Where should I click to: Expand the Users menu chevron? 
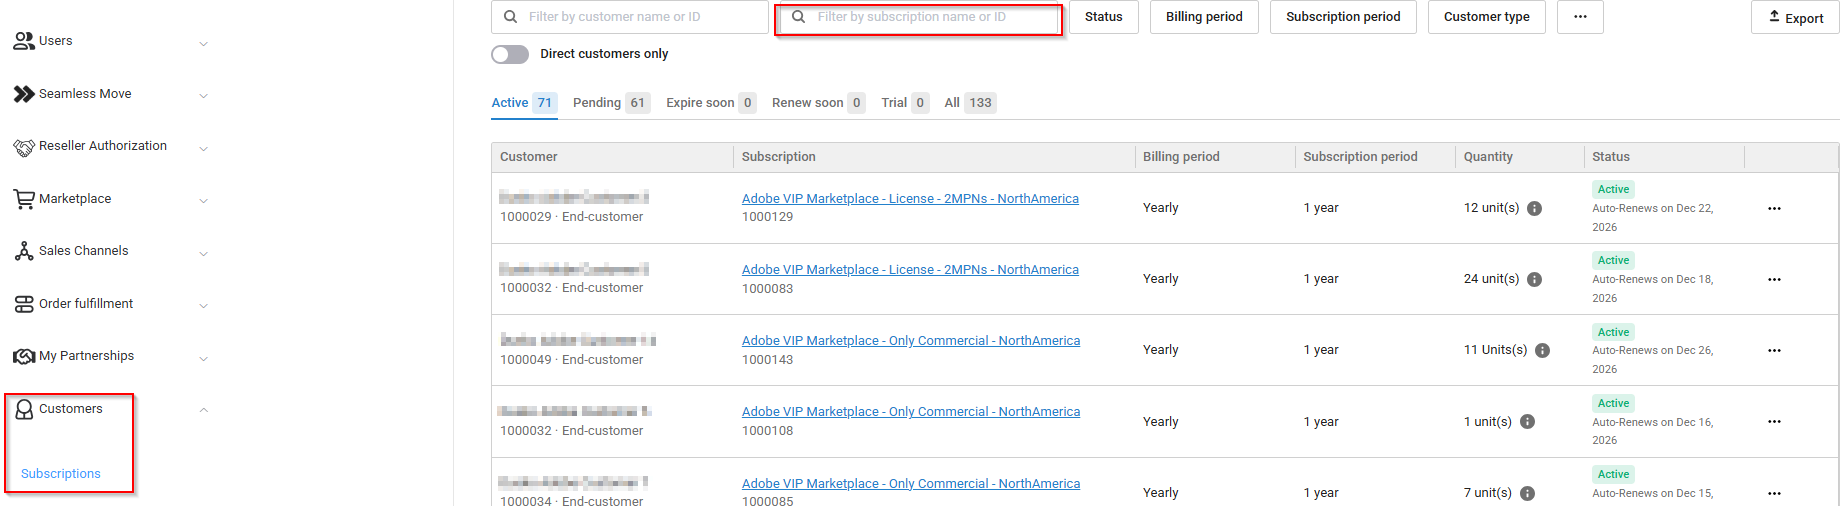203,43
